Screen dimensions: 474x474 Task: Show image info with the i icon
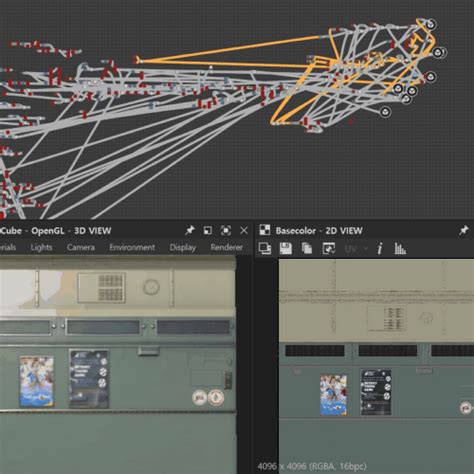[380, 248]
